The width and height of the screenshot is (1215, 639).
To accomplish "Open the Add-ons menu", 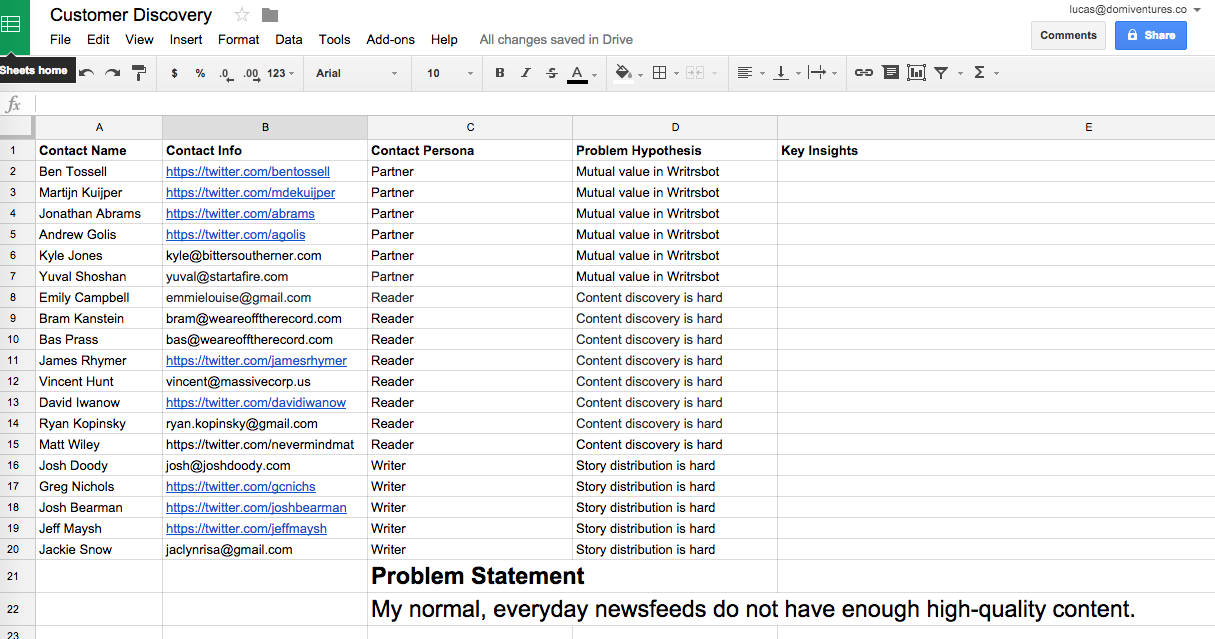I will [390, 40].
